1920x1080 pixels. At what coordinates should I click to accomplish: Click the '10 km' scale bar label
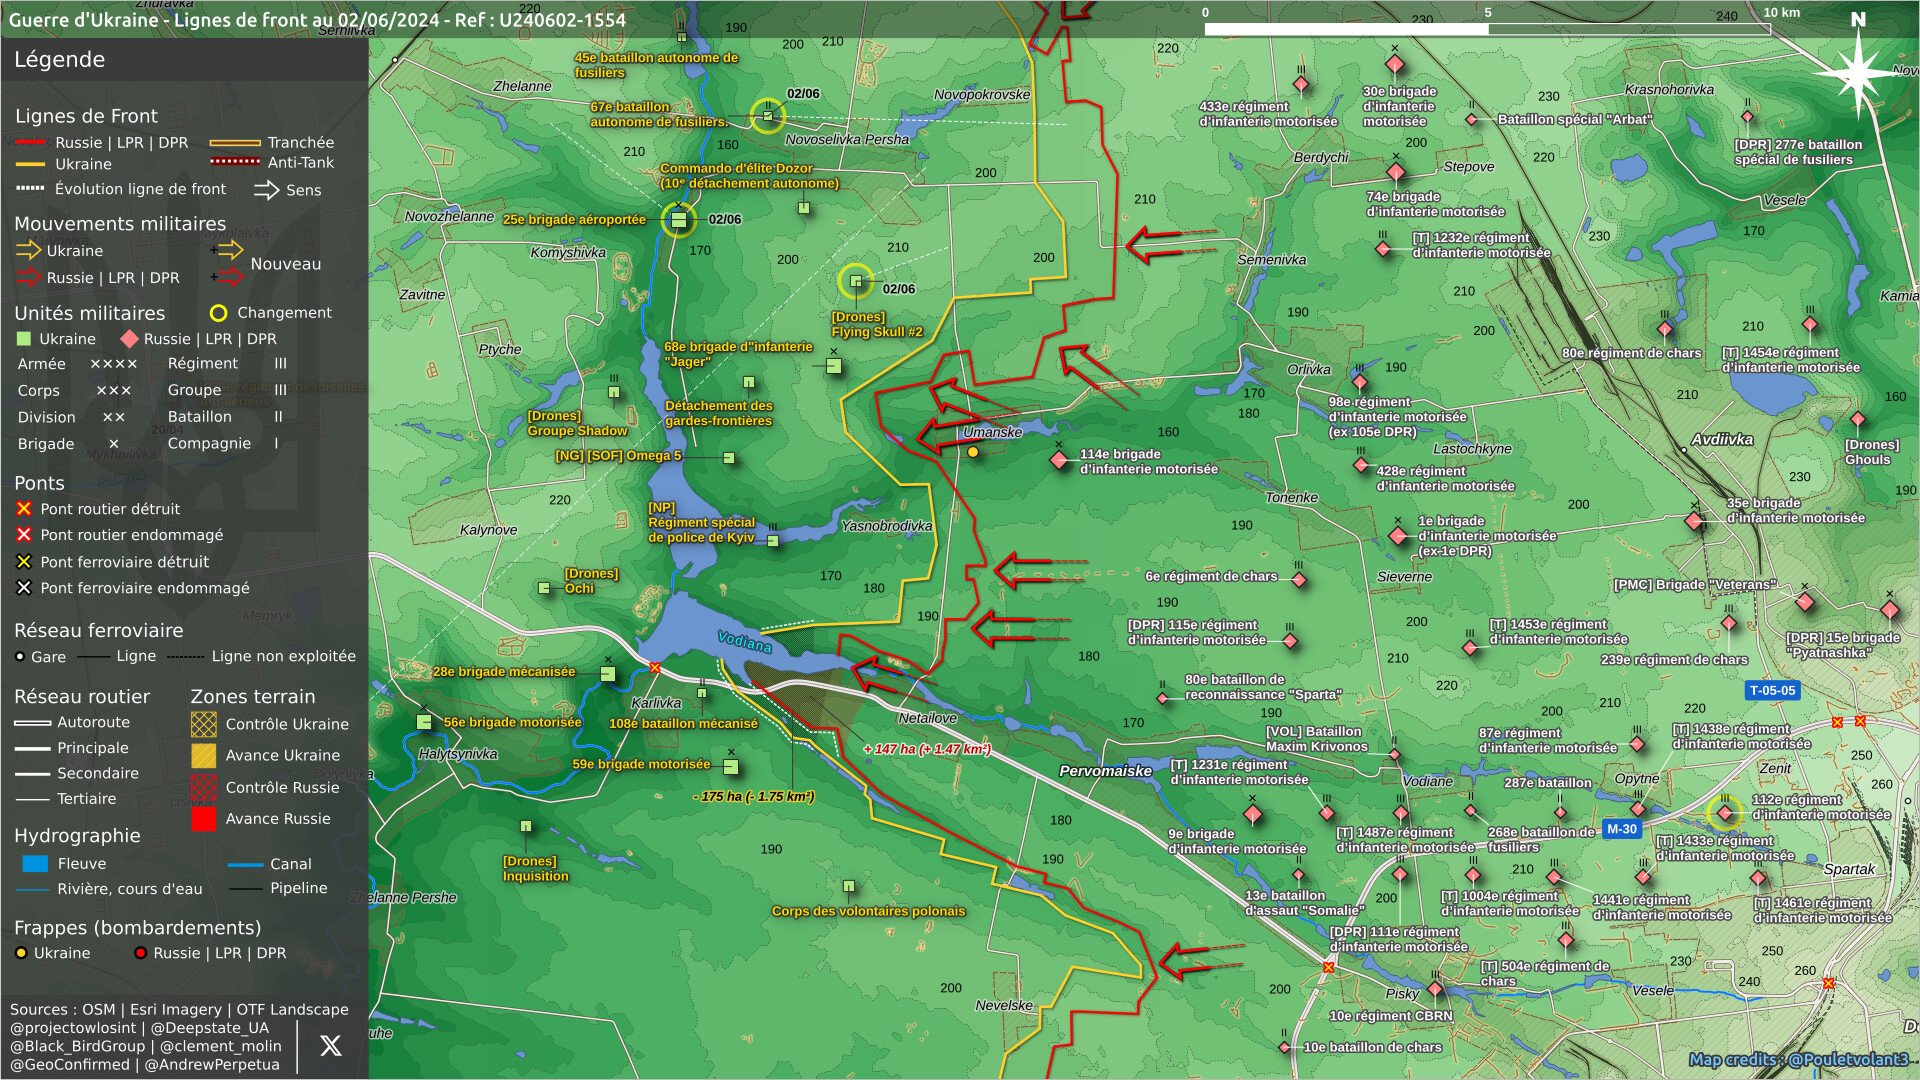click(x=1781, y=12)
